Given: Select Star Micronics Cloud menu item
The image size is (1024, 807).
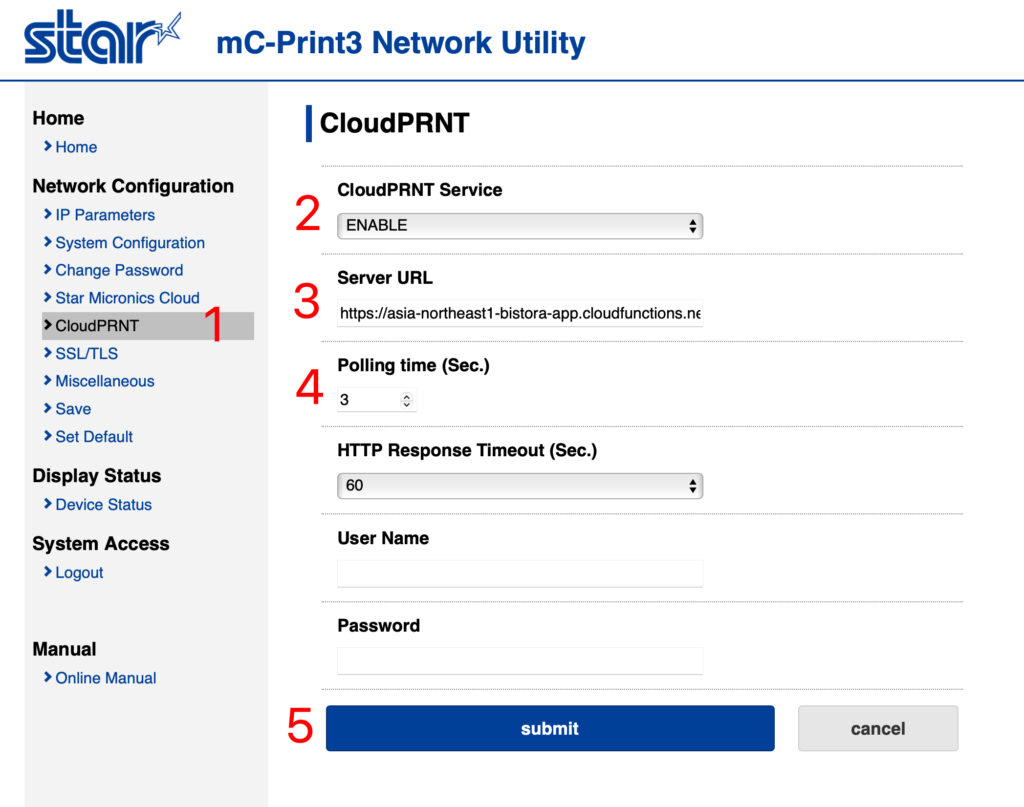Looking at the screenshot, I should click(x=127, y=298).
